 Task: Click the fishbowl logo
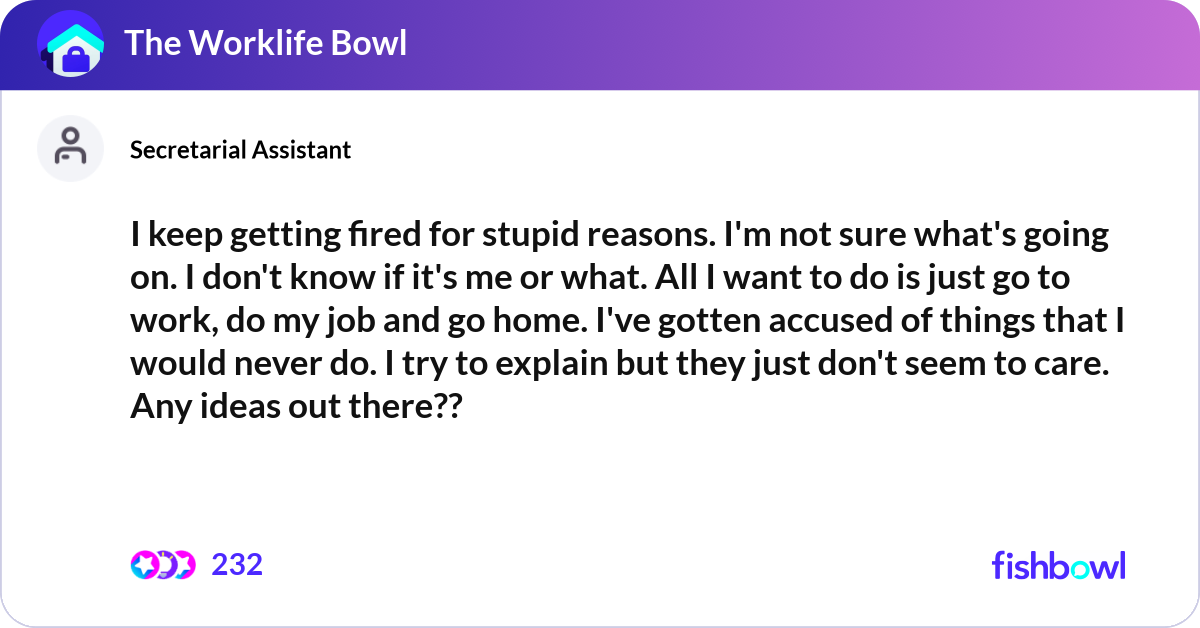[1058, 565]
